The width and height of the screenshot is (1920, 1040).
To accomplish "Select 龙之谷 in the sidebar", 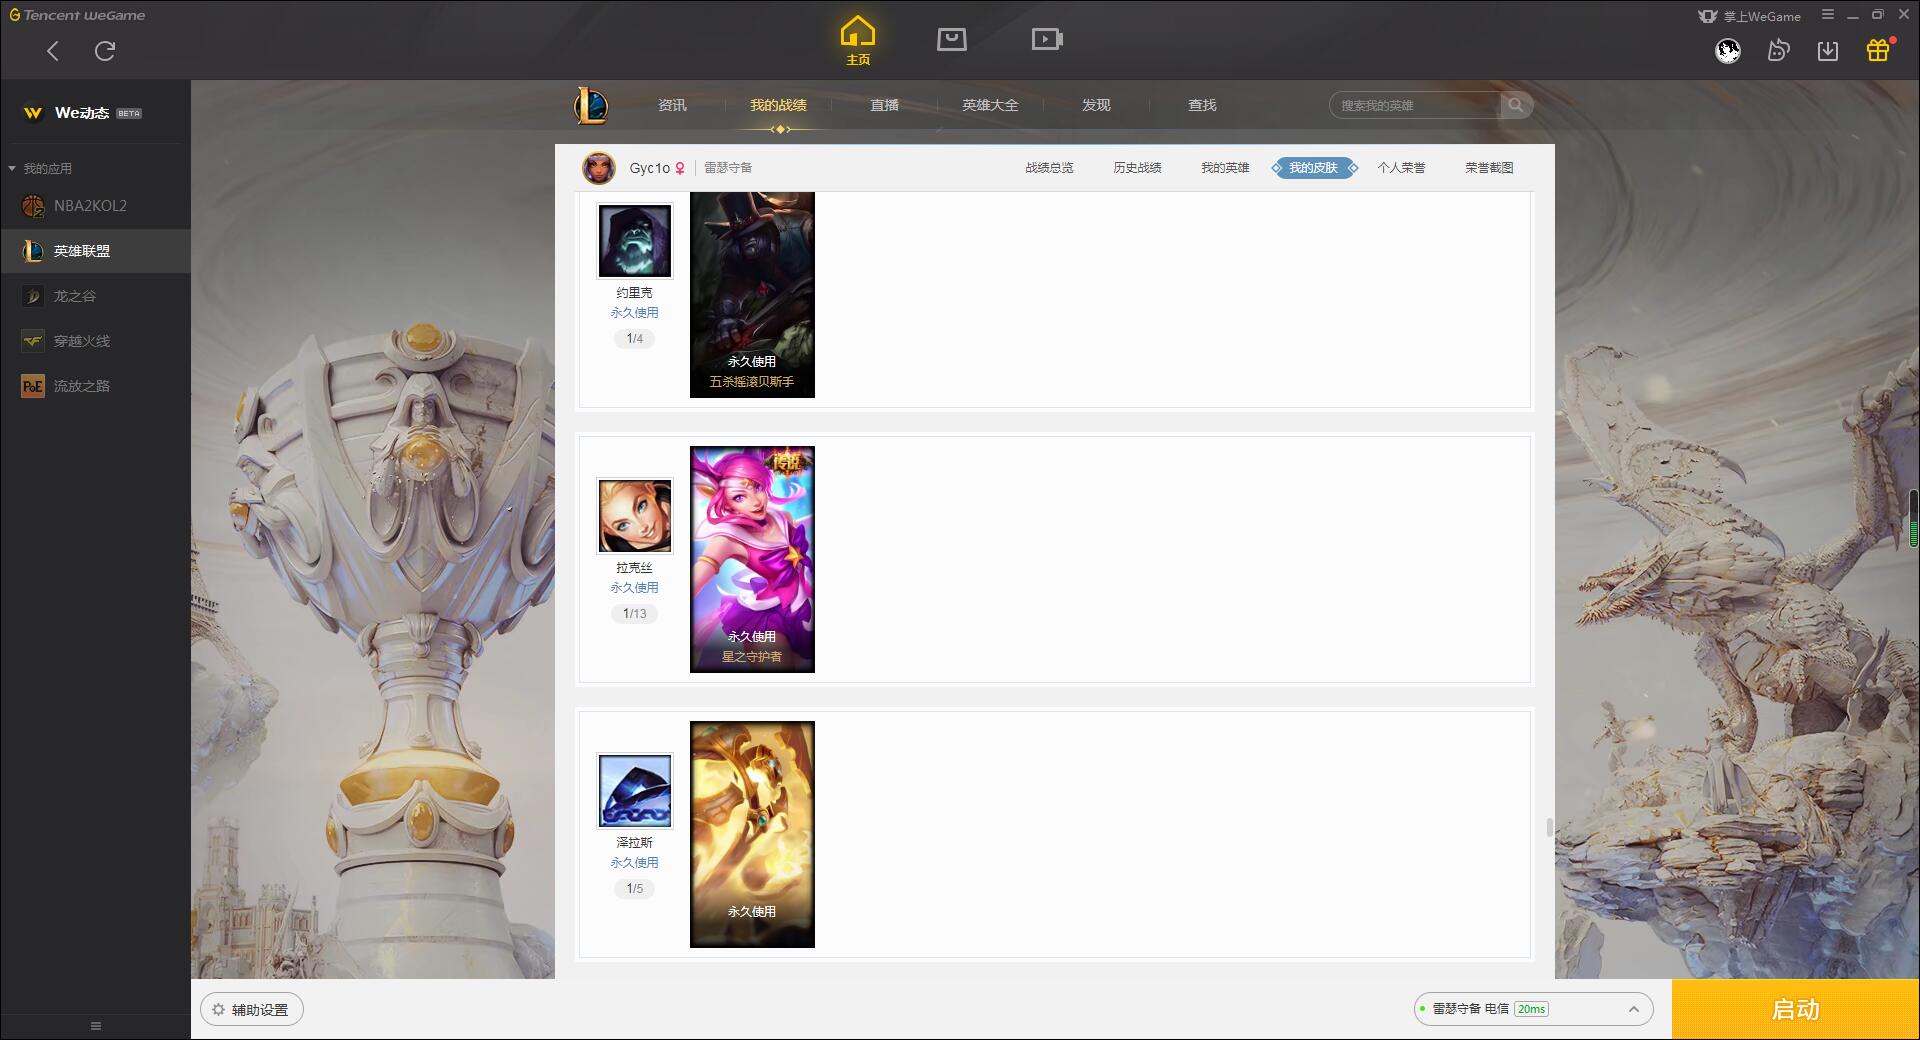I will (95, 296).
